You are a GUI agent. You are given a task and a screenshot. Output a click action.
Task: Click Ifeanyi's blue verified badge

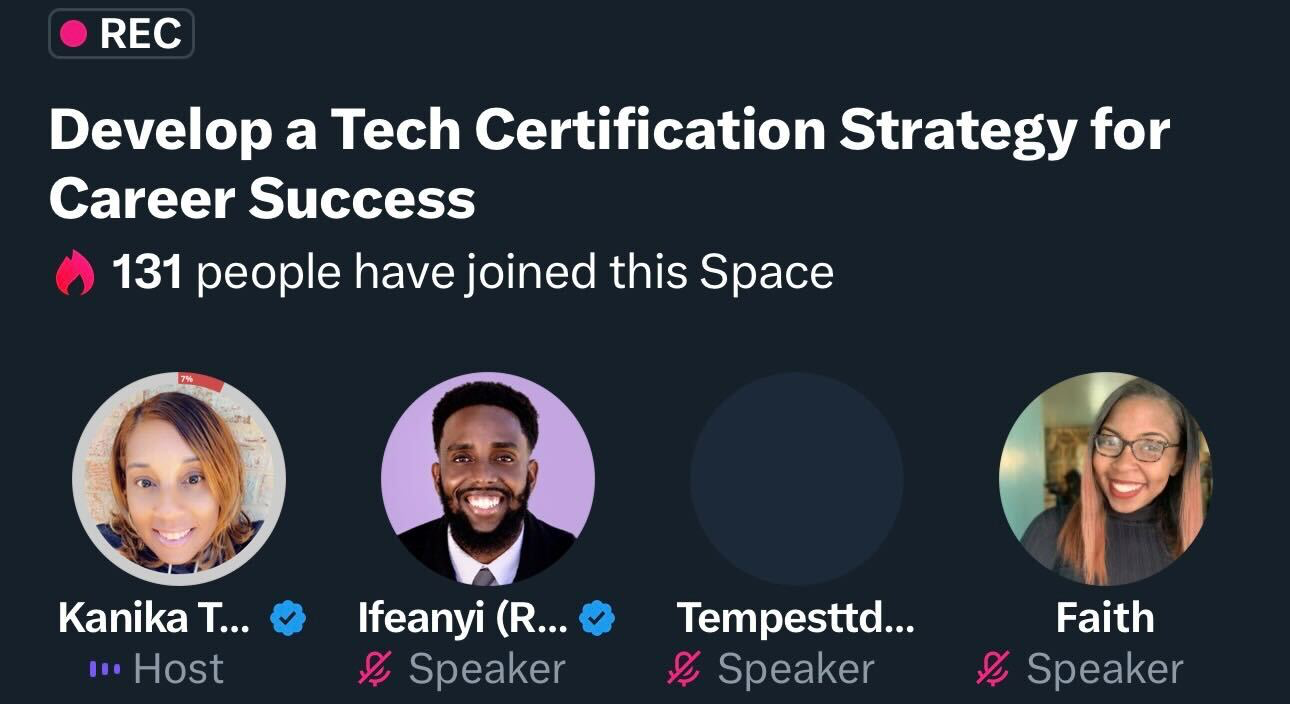(597, 619)
